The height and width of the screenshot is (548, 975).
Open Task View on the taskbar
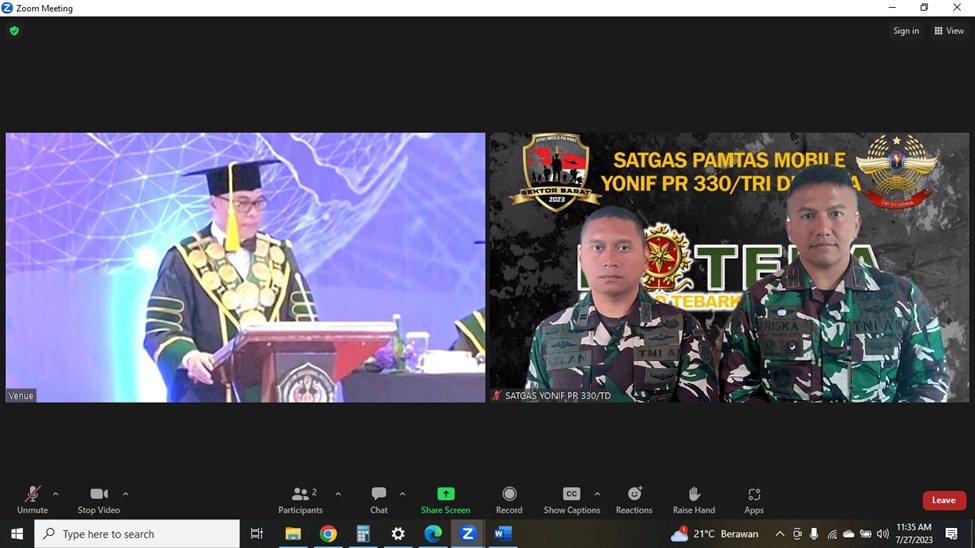257,534
